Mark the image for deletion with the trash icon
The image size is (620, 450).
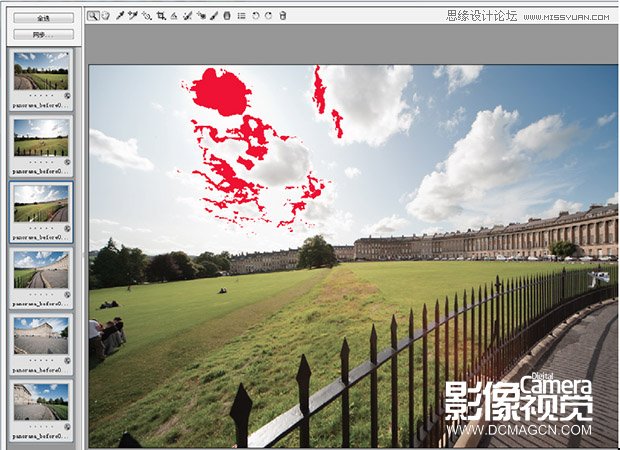282,16
